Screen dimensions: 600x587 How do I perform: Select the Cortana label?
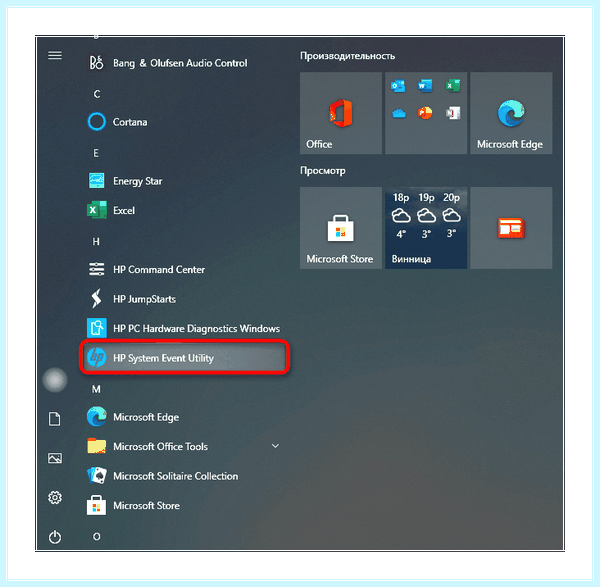click(x=130, y=122)
